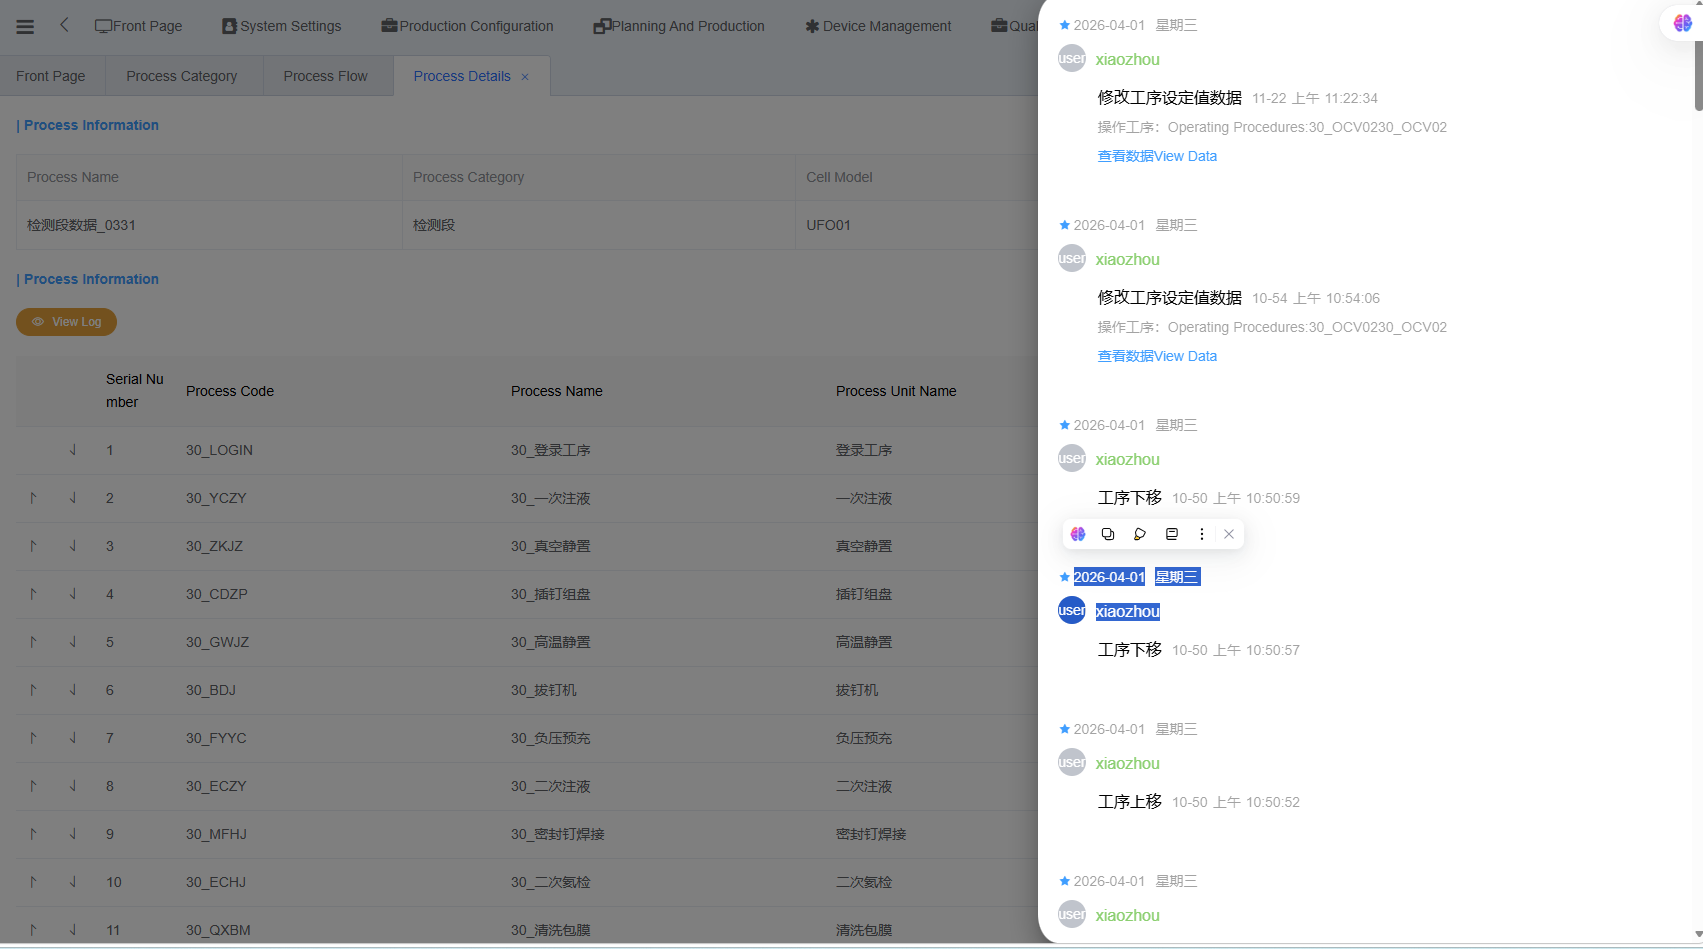Click the 工序上移 10:50:52 log entry
This screenshot has height=949, width=1703.
[x=1199, y=802]
